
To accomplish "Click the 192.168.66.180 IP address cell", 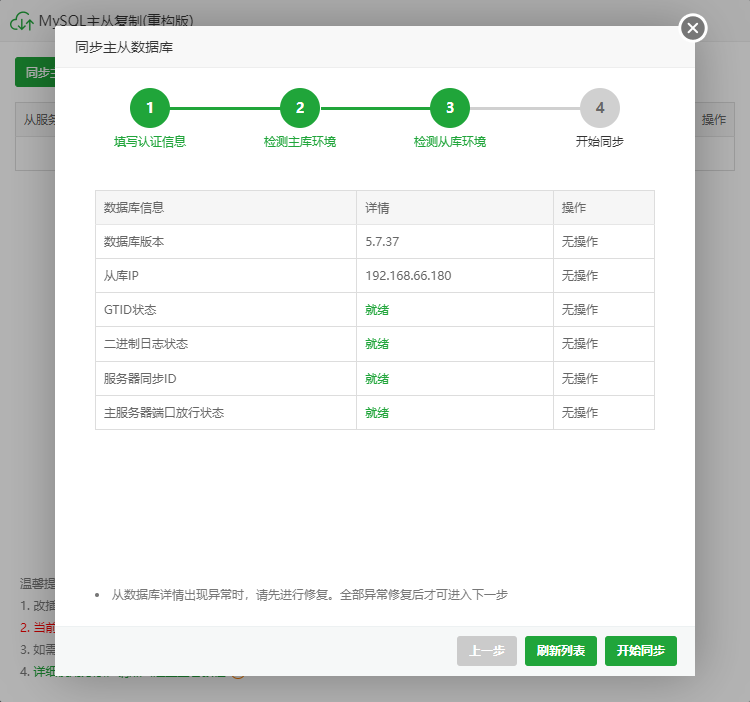I will tap(408, 276).
